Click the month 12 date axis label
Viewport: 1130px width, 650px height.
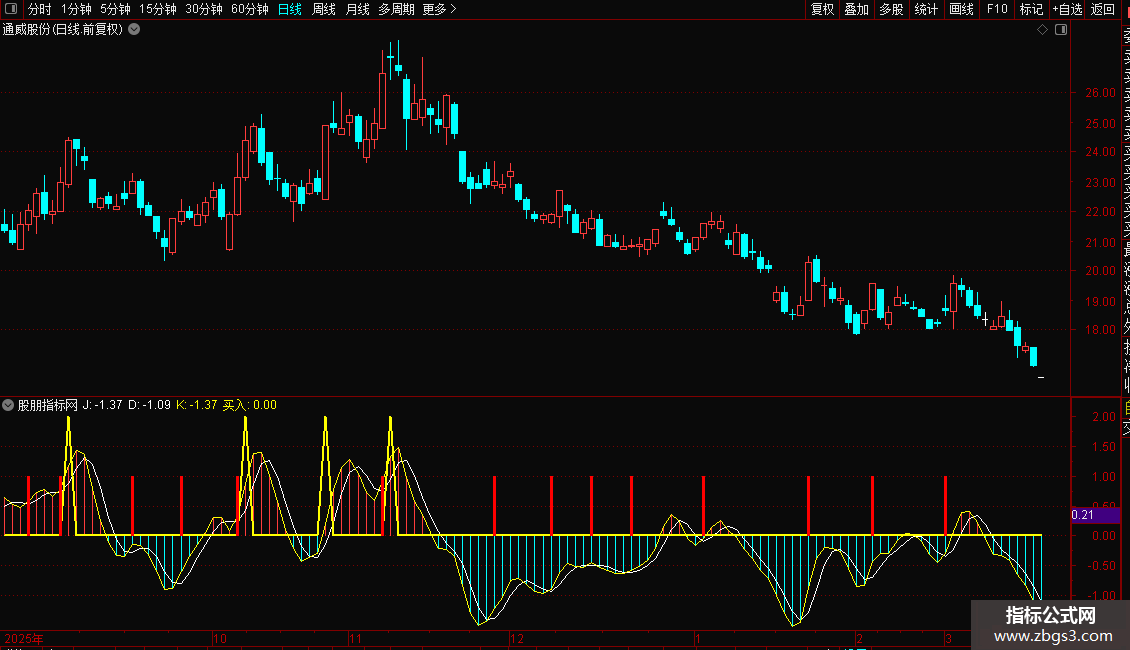[517, 638]
